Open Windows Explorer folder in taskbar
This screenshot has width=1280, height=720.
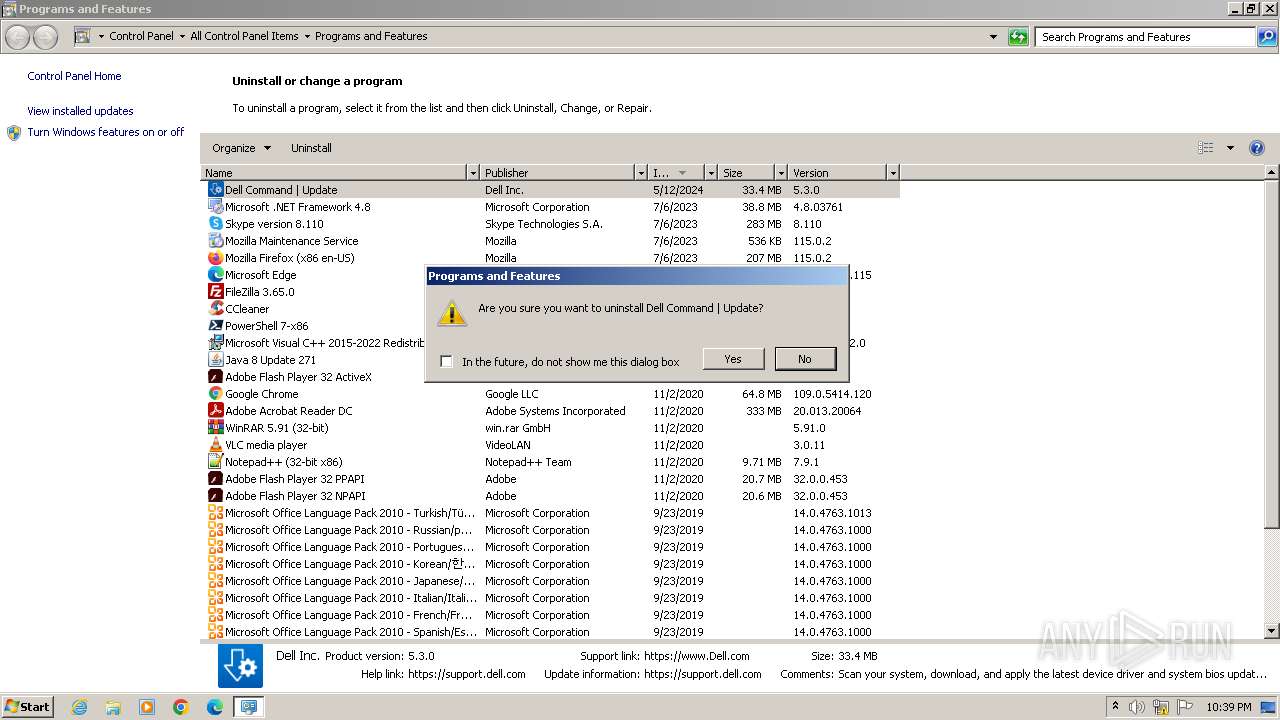pyautogui.click(x=113, y=707)
